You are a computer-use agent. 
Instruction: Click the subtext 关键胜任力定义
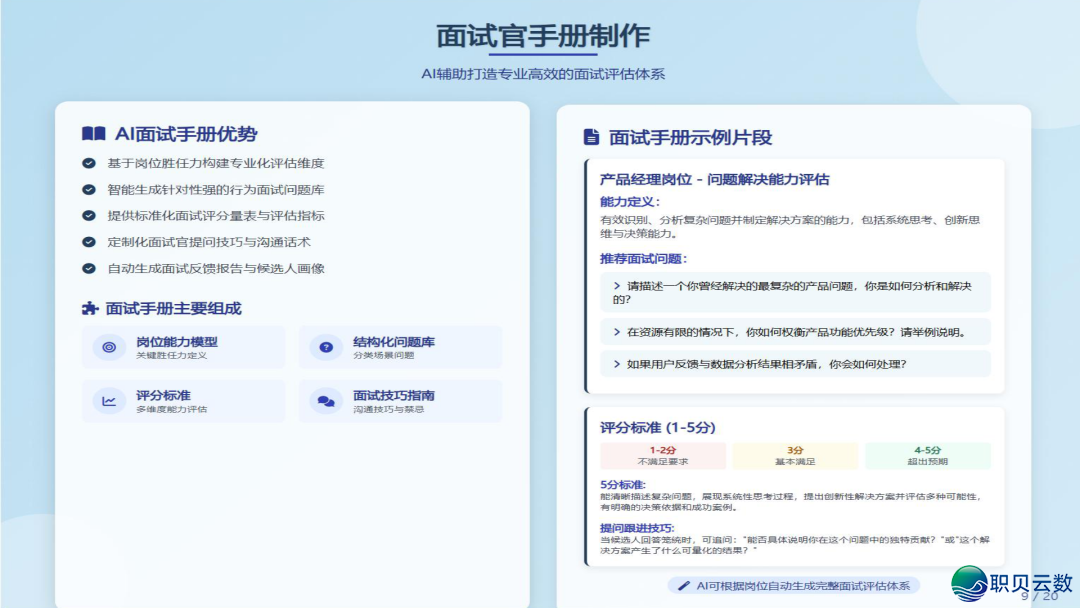click(171, 355)
